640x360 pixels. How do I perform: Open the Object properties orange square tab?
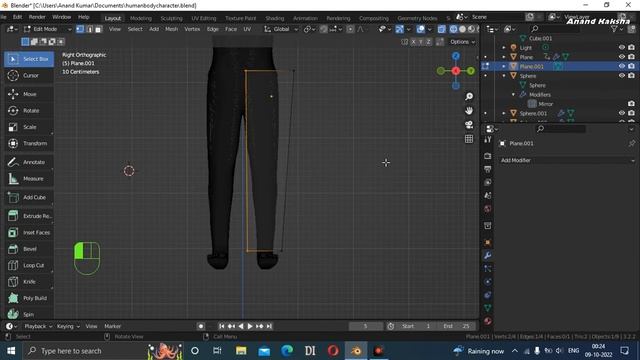pyautogui.click(x=487, y=242)
